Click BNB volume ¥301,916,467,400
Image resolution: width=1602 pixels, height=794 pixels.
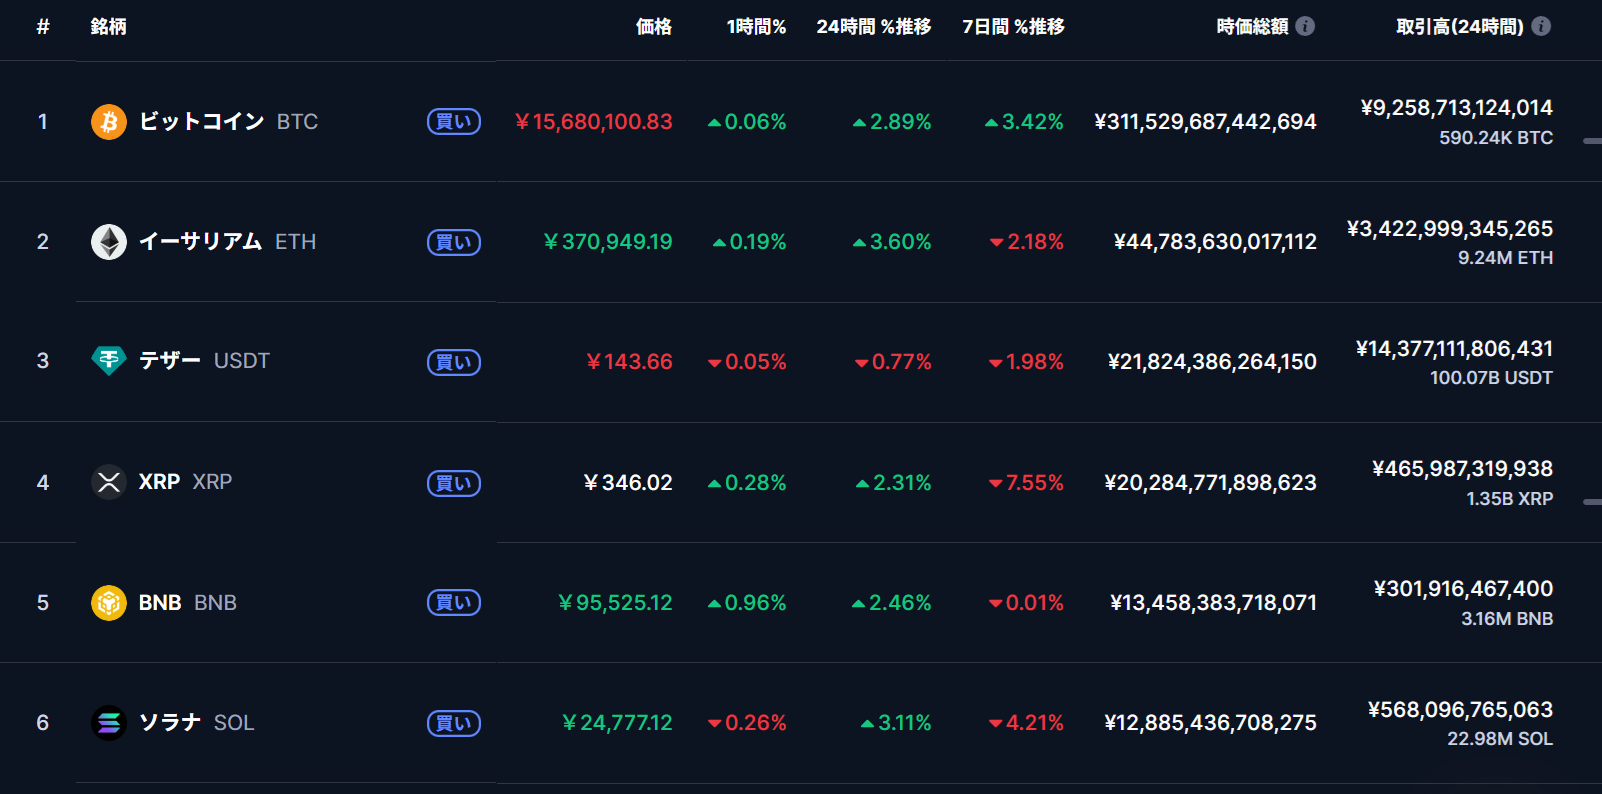(x=1463, y=589)
